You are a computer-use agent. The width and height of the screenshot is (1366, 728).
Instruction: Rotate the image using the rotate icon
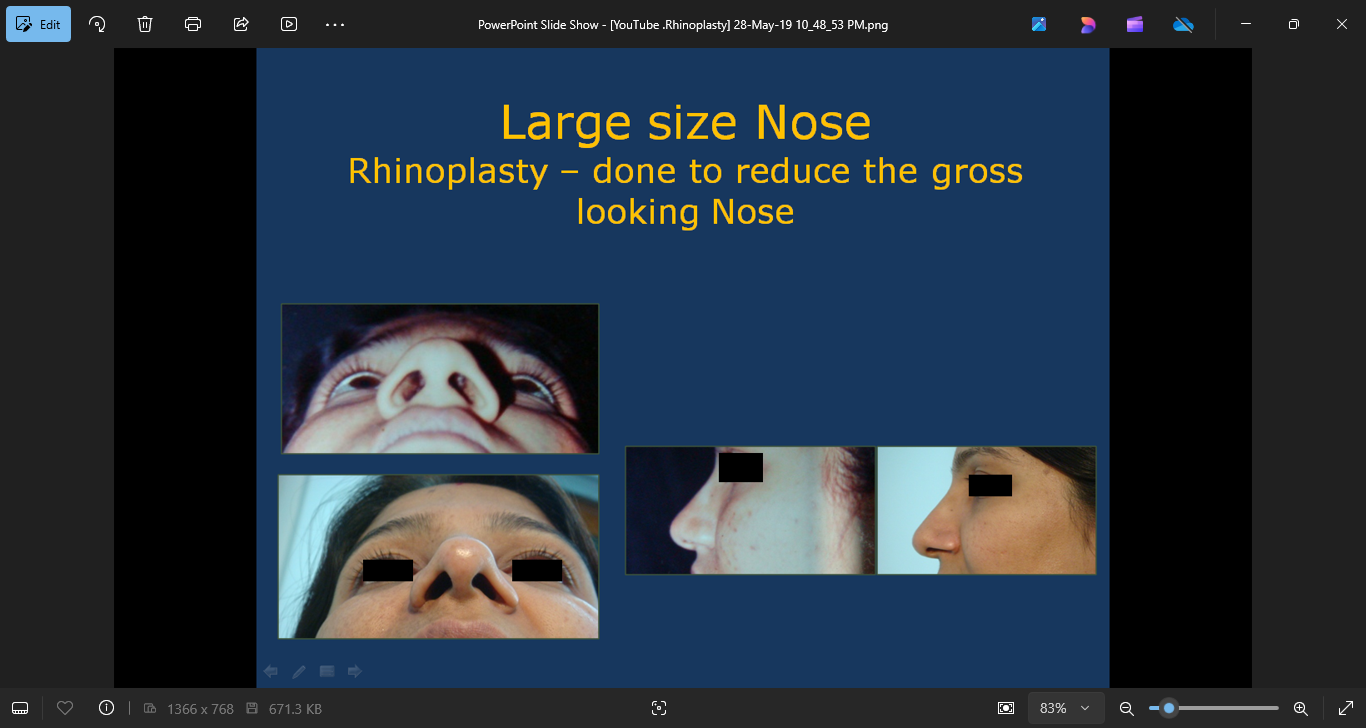pyautogui.click(x=97, y=24)
